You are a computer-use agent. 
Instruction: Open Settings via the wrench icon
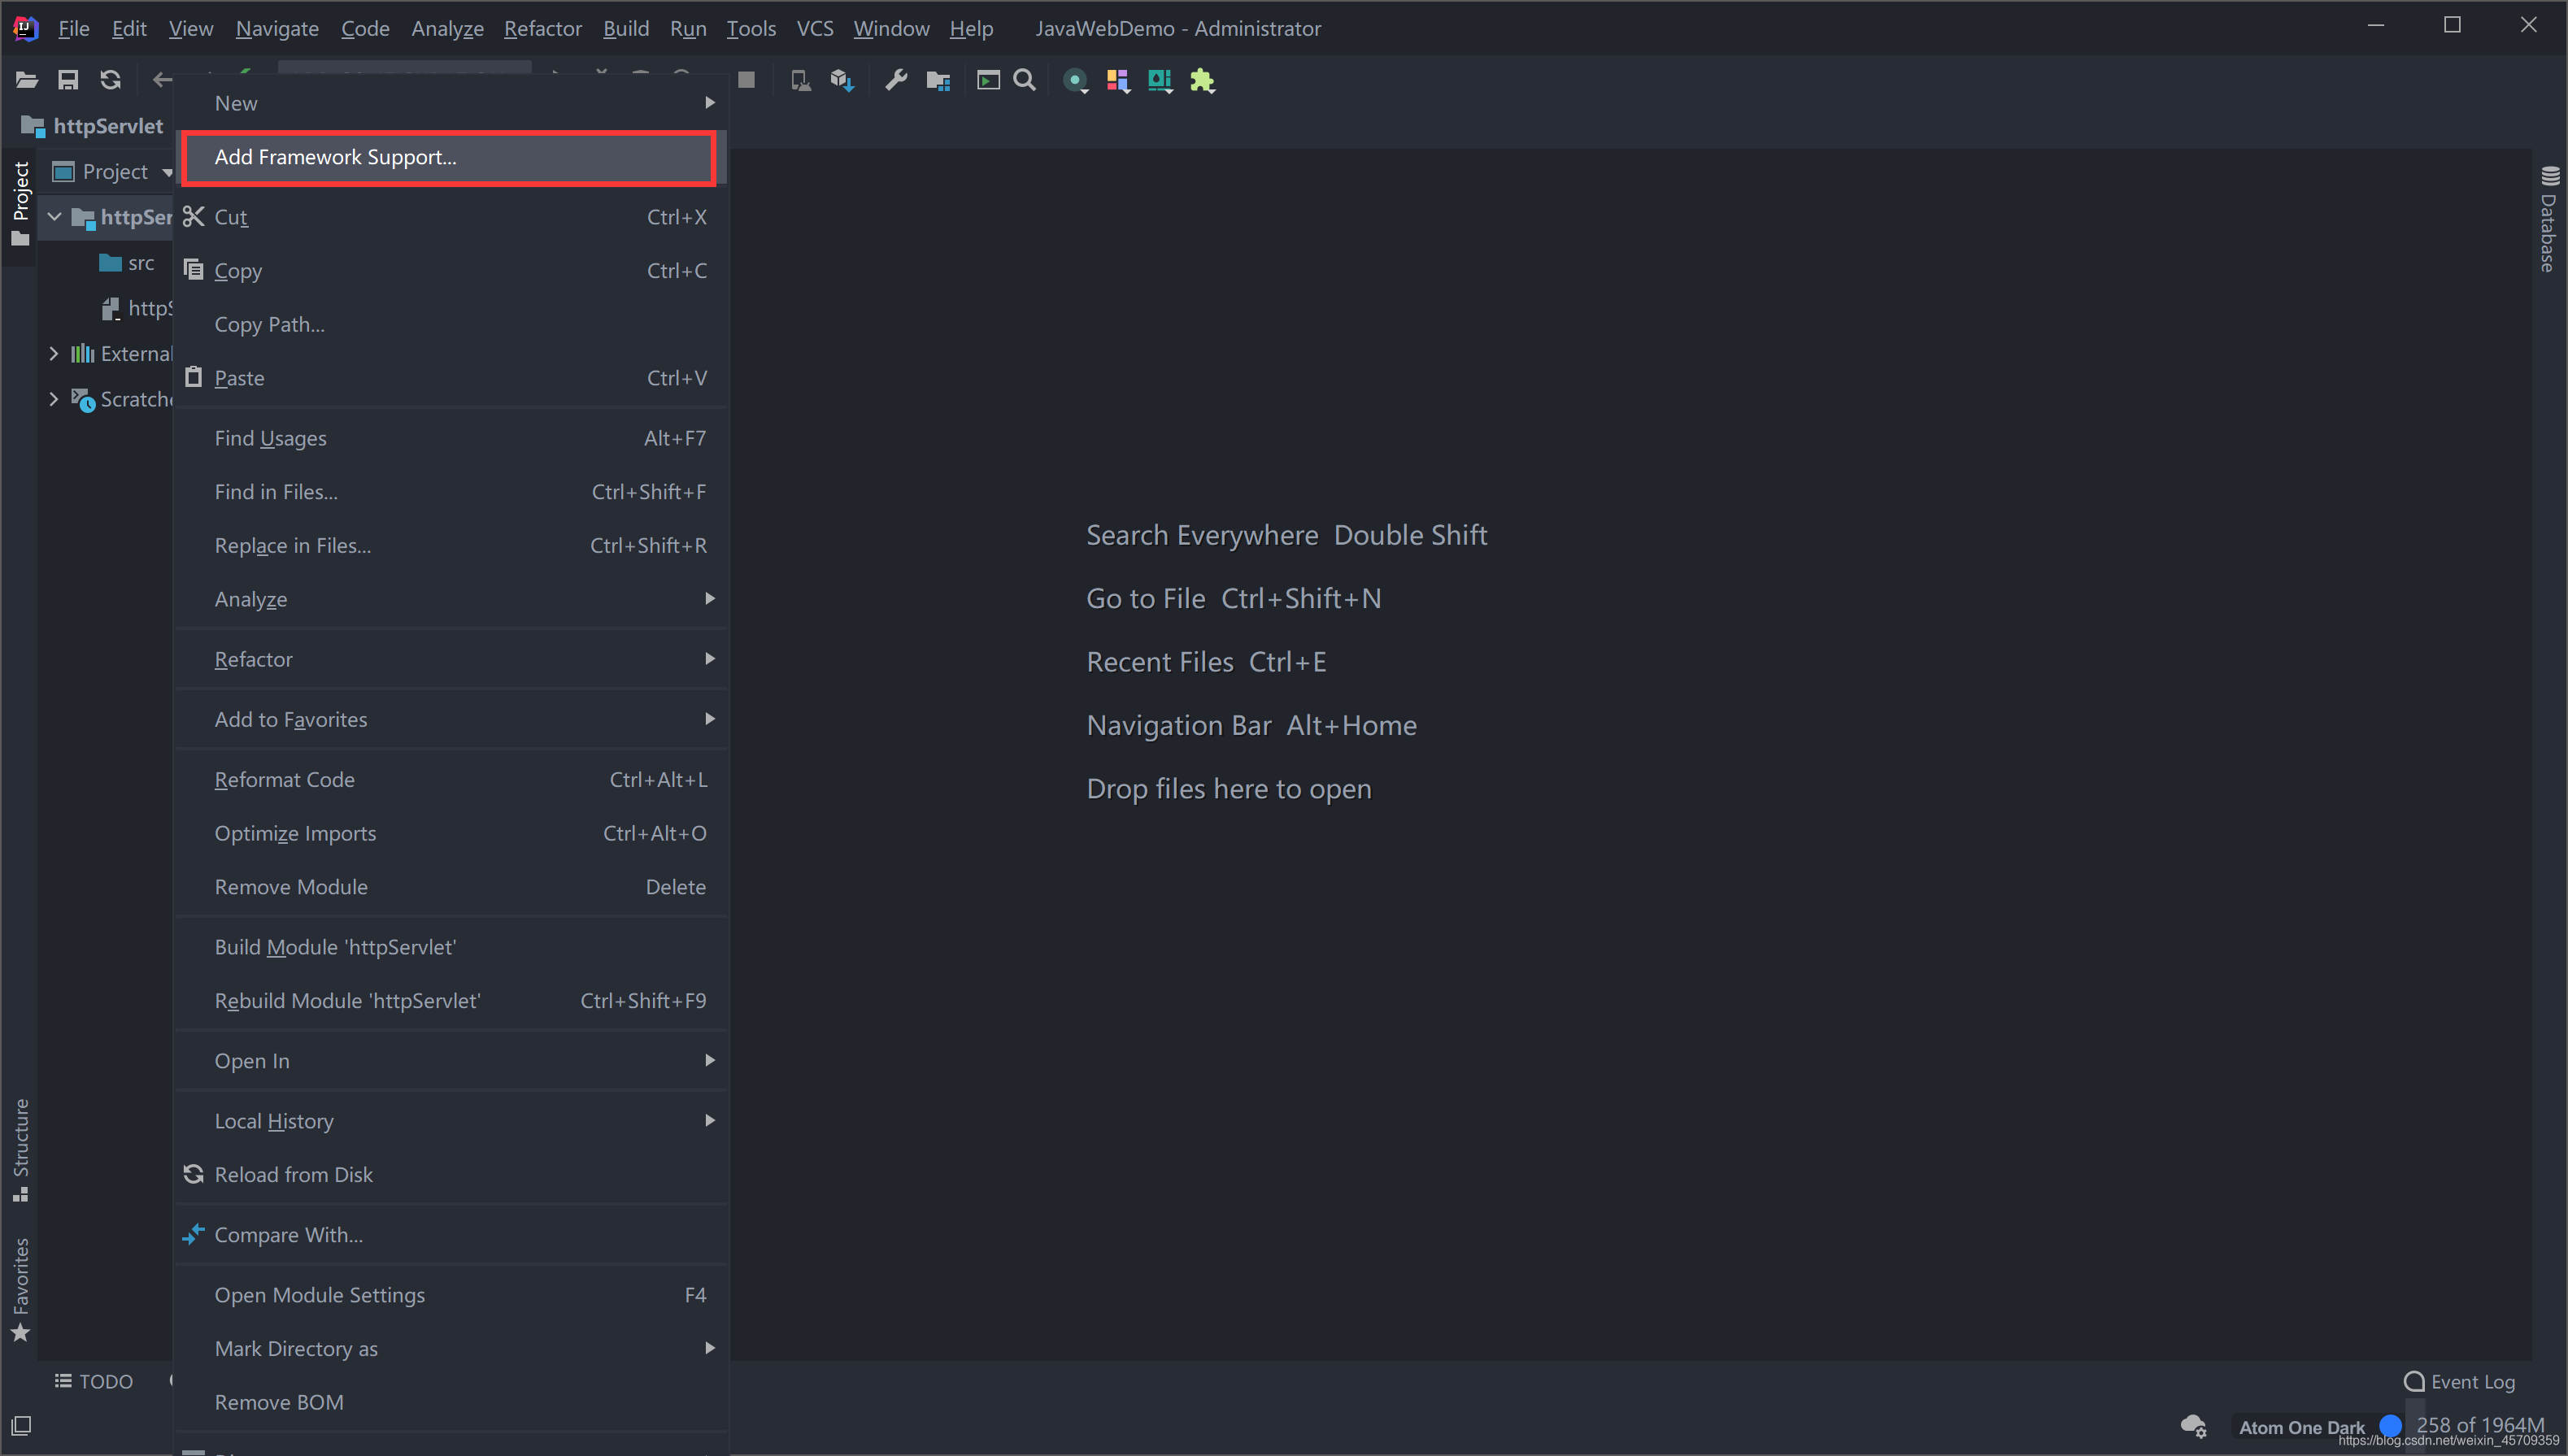coord(896,80)
